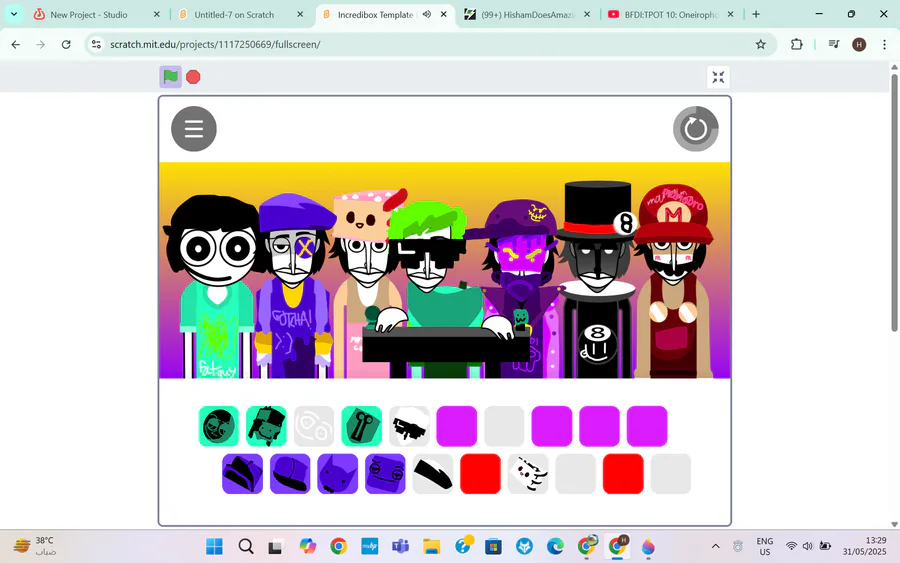Pick the grayed-out pixel sunglasses icon

click(409, 426)
